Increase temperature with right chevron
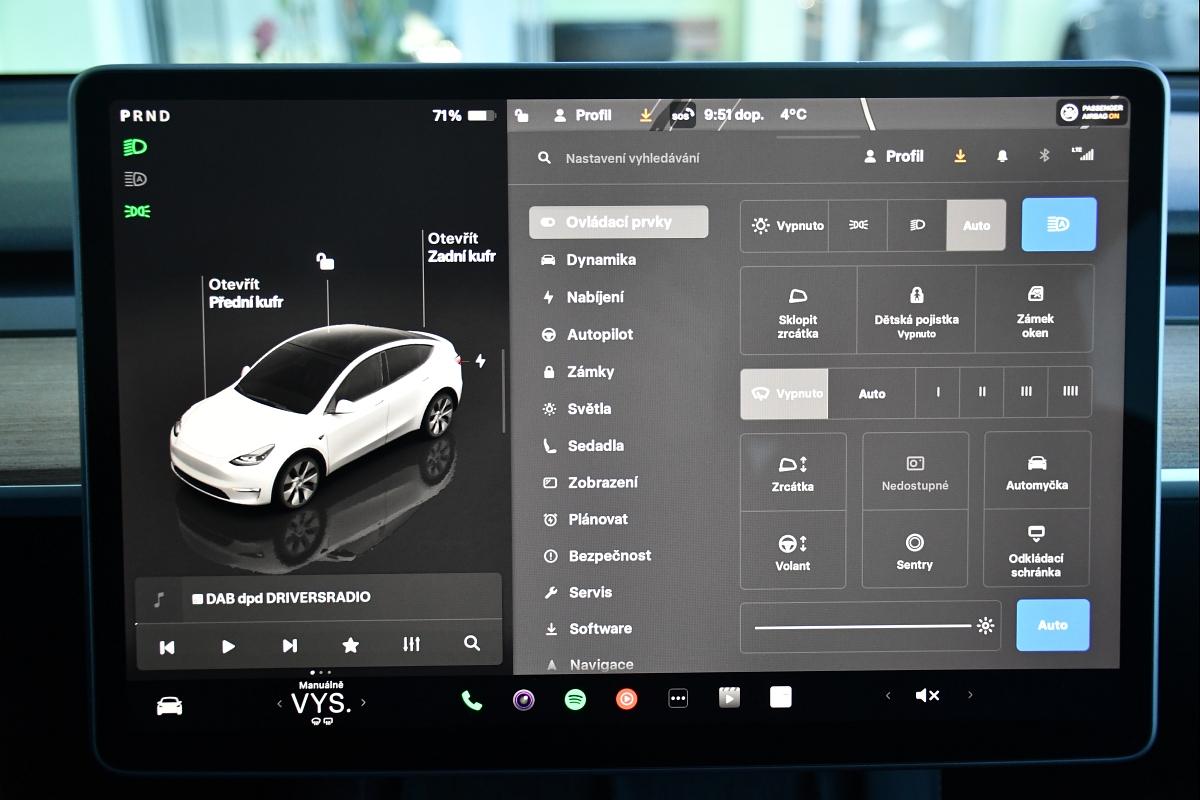Image resolution: width=1200 pixels, height=800 pixels. (363, 703)
